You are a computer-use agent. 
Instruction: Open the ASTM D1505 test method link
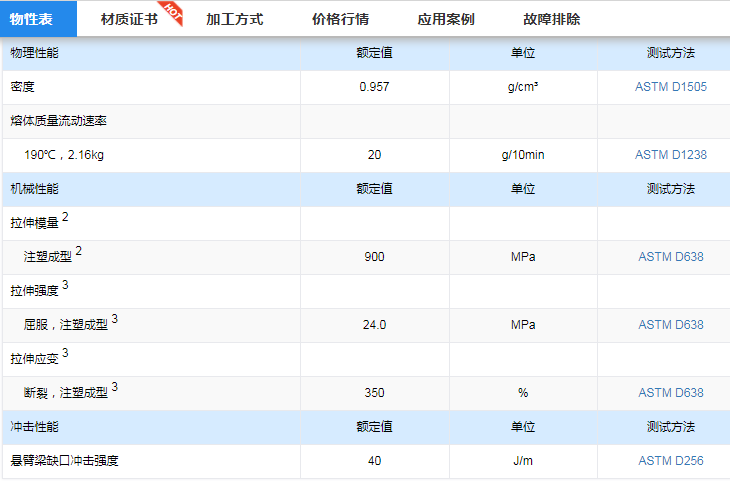[670, 87]
